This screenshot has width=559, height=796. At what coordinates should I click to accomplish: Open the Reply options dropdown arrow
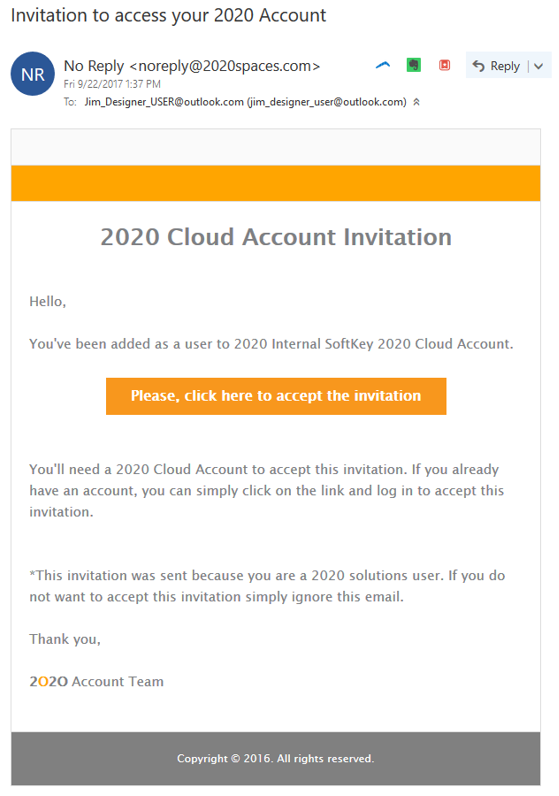coord(539,66)
